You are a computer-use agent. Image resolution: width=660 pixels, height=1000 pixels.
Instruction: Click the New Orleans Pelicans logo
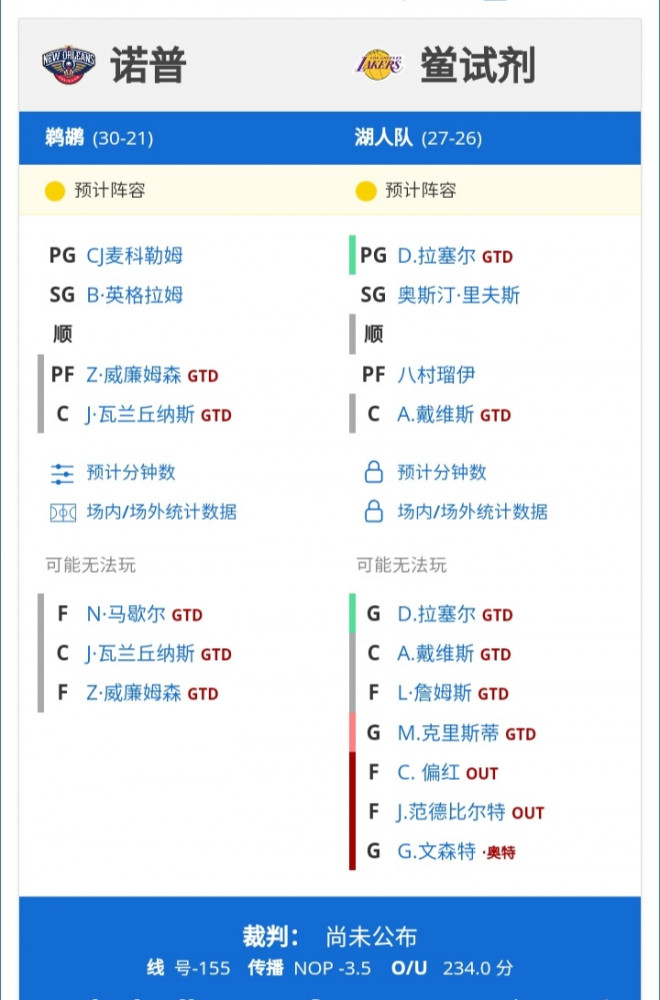pyautogui.click(x=68, y=64)
